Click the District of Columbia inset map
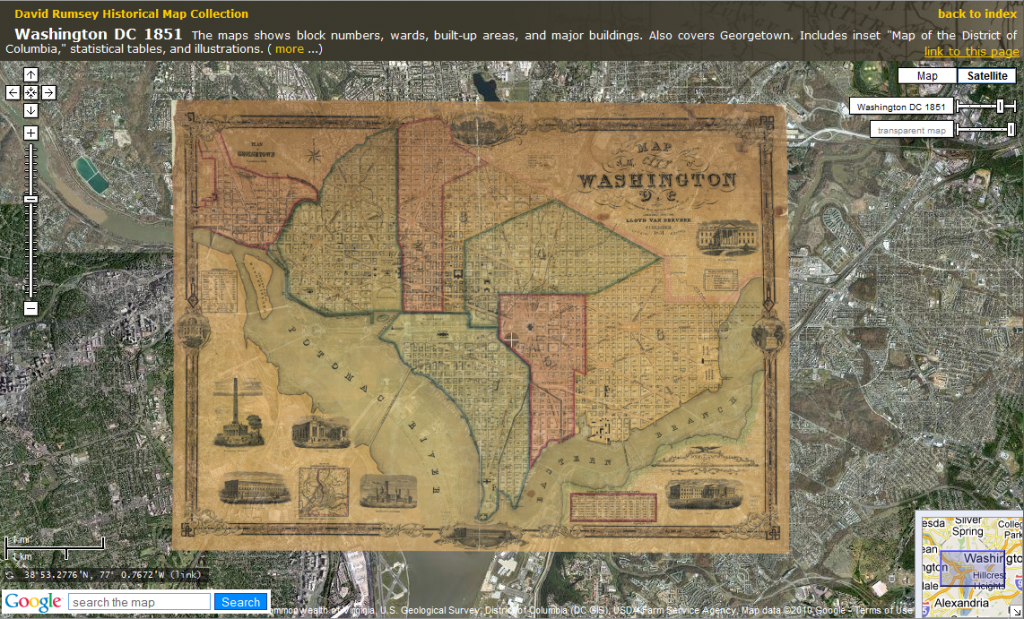The width and height of the screenshot is (1024, 619). point(324,490)
